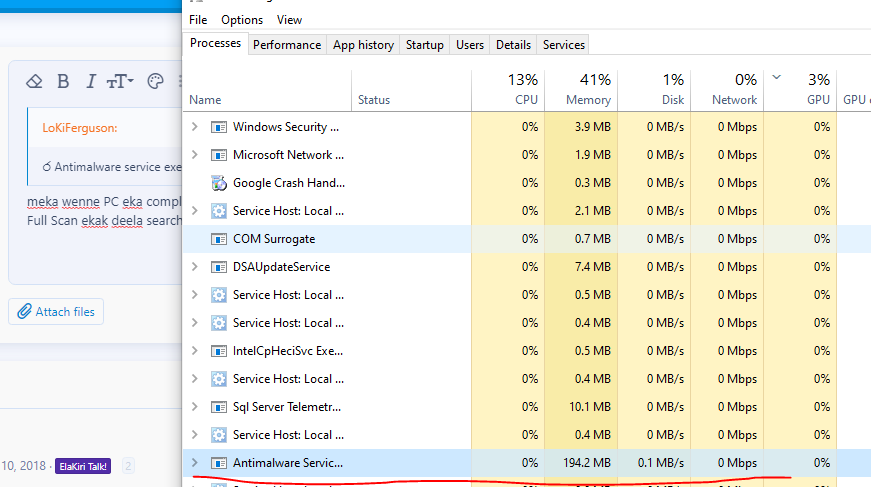The height and width of the screenshot is (487, 871).
Task: Expand Service Host row using 2.1 MB
Action: 195,210
